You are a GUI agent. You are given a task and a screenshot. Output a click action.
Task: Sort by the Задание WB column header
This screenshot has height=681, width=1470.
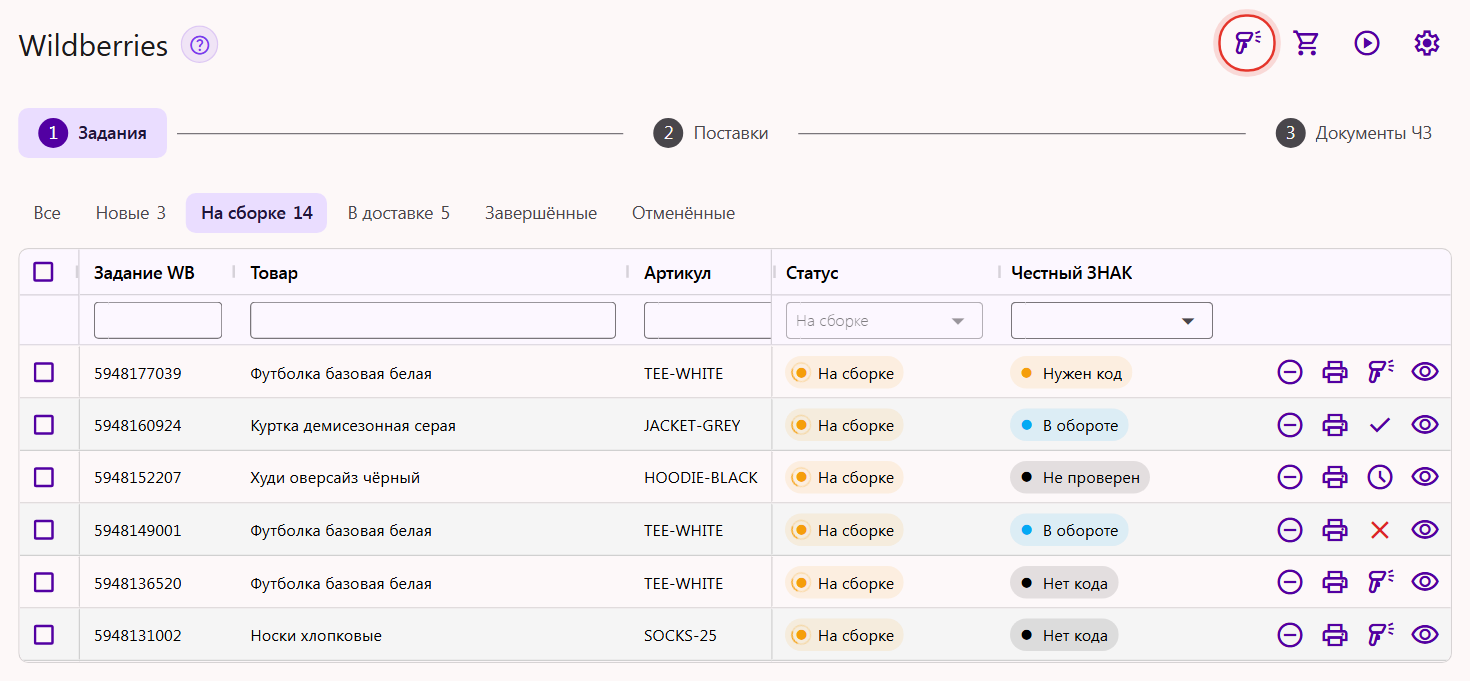click(144, 273)
